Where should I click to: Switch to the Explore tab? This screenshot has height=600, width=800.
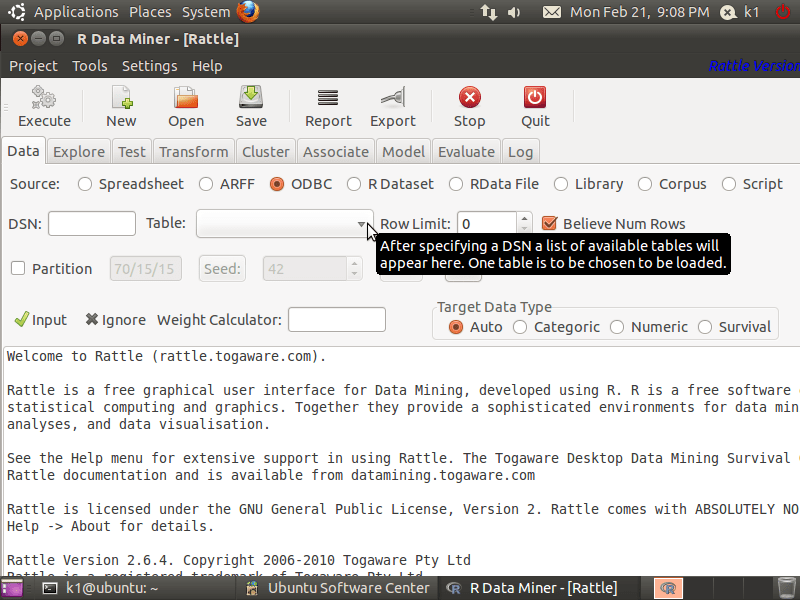point(79,152)
